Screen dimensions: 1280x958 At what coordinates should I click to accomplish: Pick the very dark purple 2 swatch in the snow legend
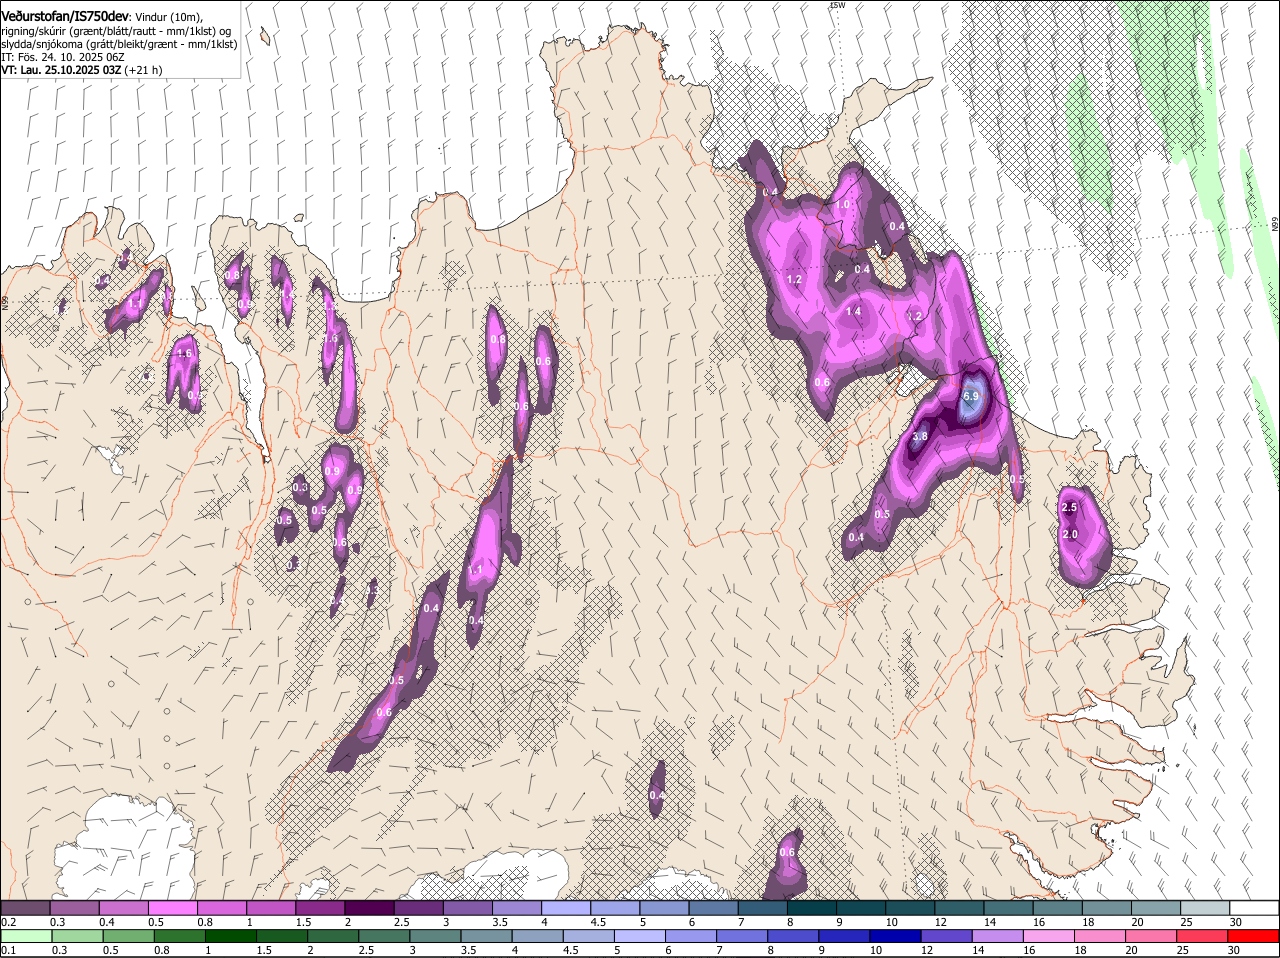click(x=369, y=908)
